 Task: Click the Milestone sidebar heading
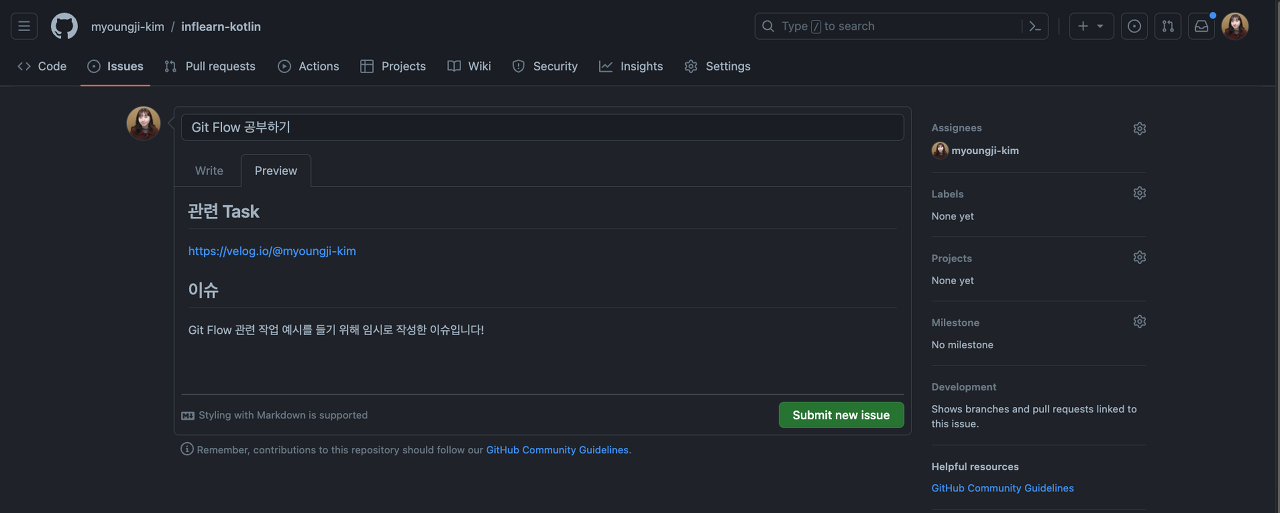tap(955, 322)
